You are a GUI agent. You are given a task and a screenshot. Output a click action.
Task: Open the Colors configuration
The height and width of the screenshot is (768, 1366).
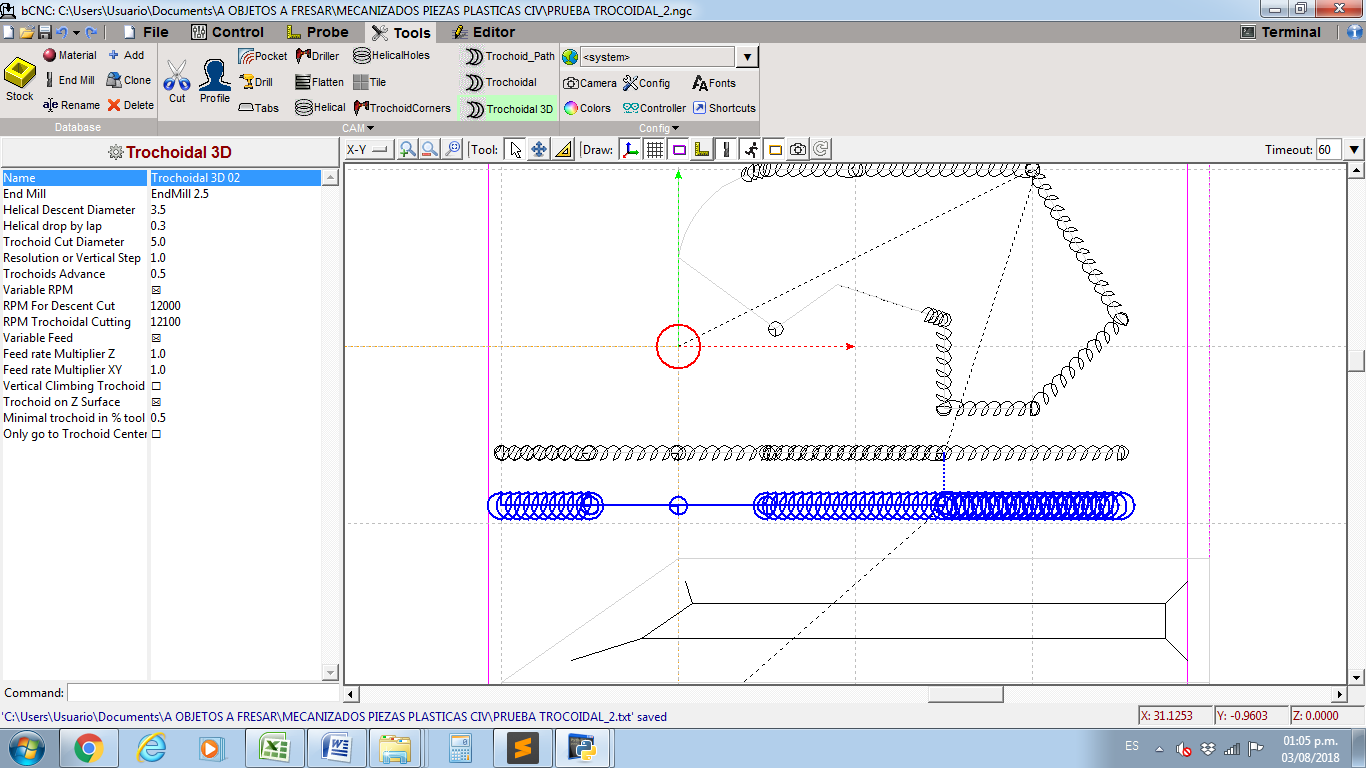point(586,108)
